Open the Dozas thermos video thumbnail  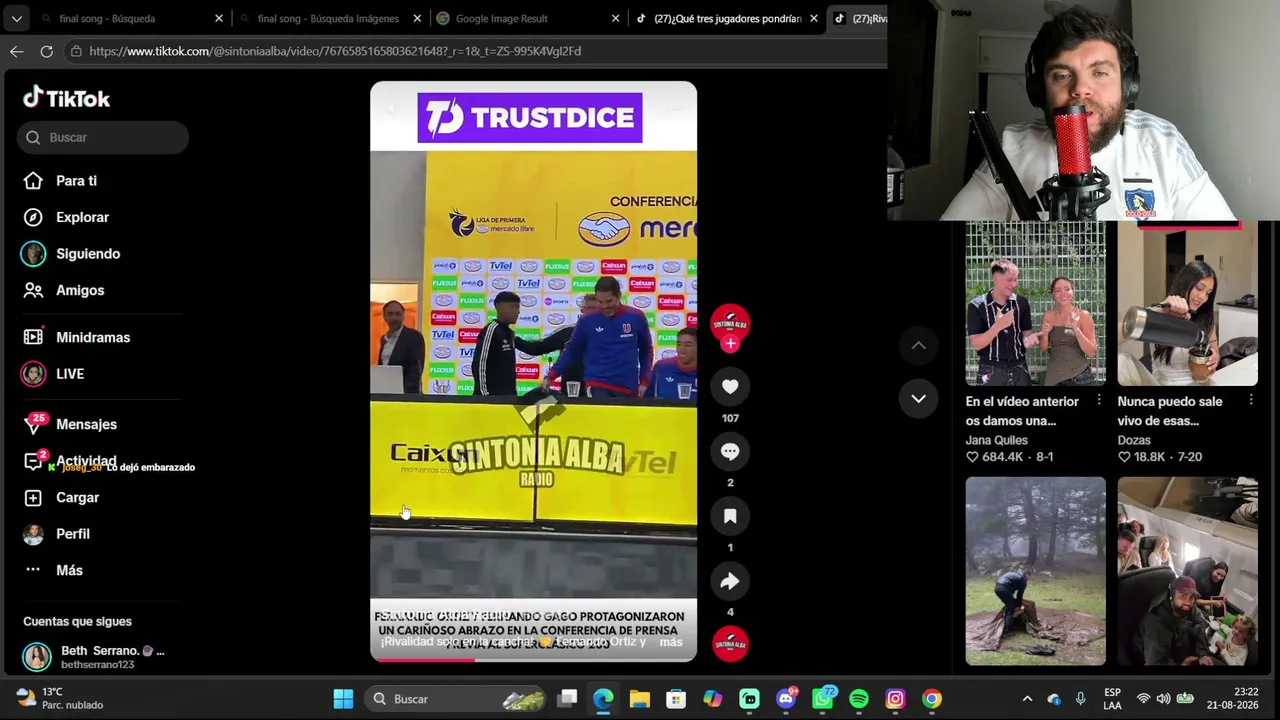(1187, 303)
